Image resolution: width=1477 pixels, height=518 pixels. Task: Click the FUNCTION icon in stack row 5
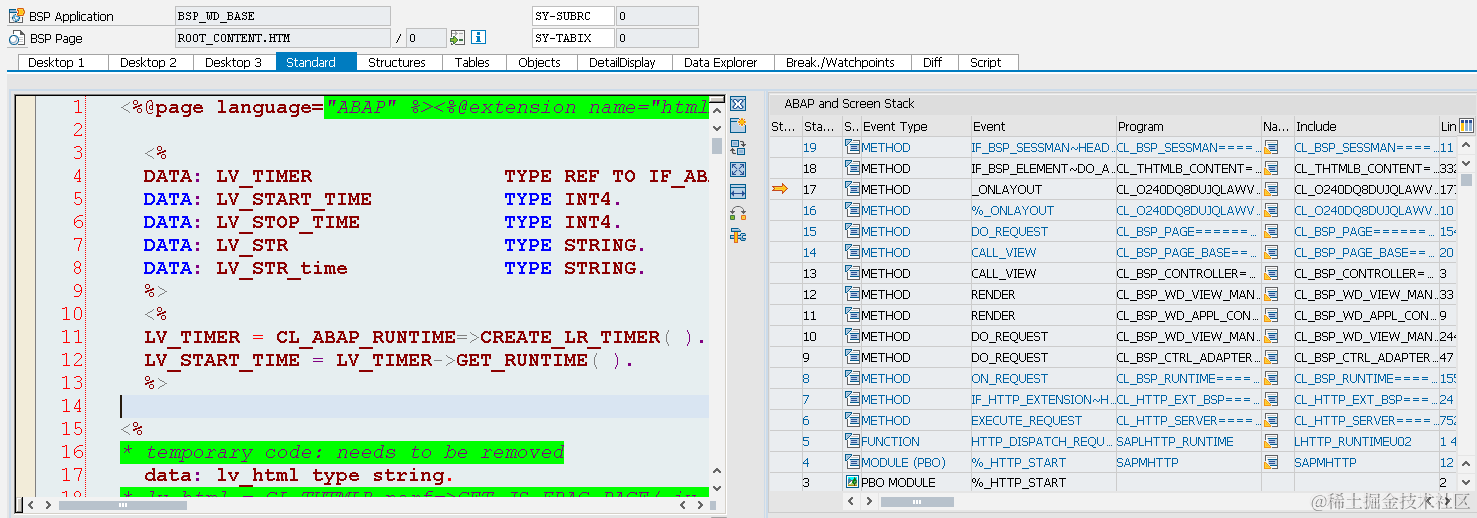point(853,441)
